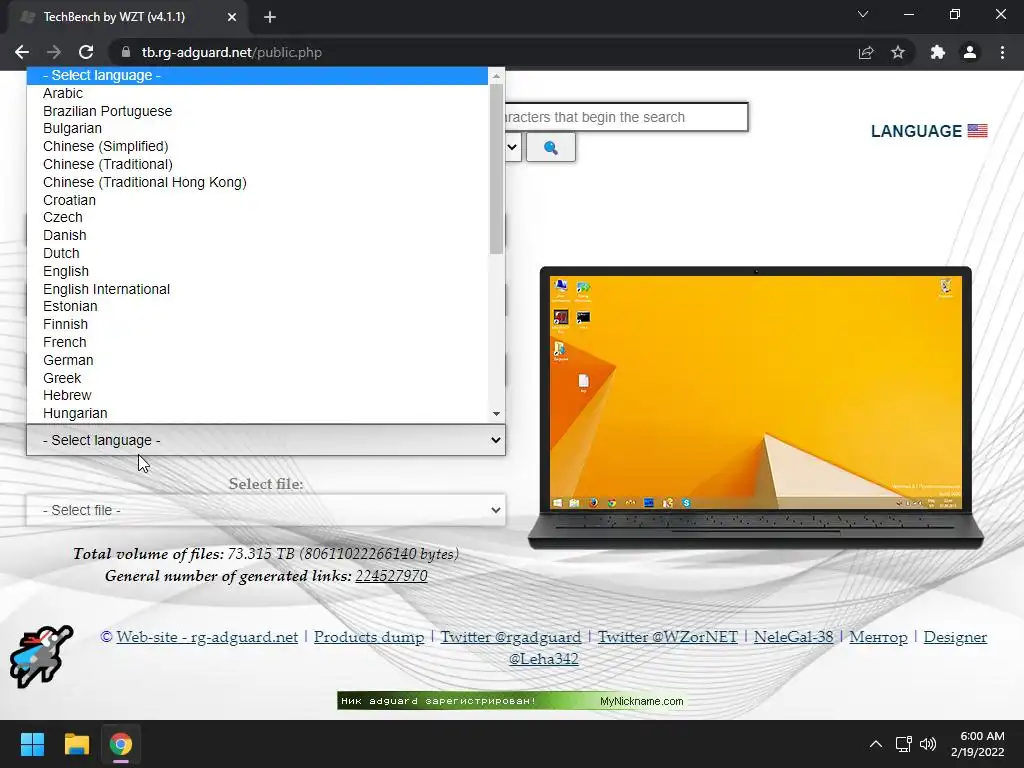Open volume control tray icon
The height and width of the screenshot is (768, 1024).
coord(927,744)
